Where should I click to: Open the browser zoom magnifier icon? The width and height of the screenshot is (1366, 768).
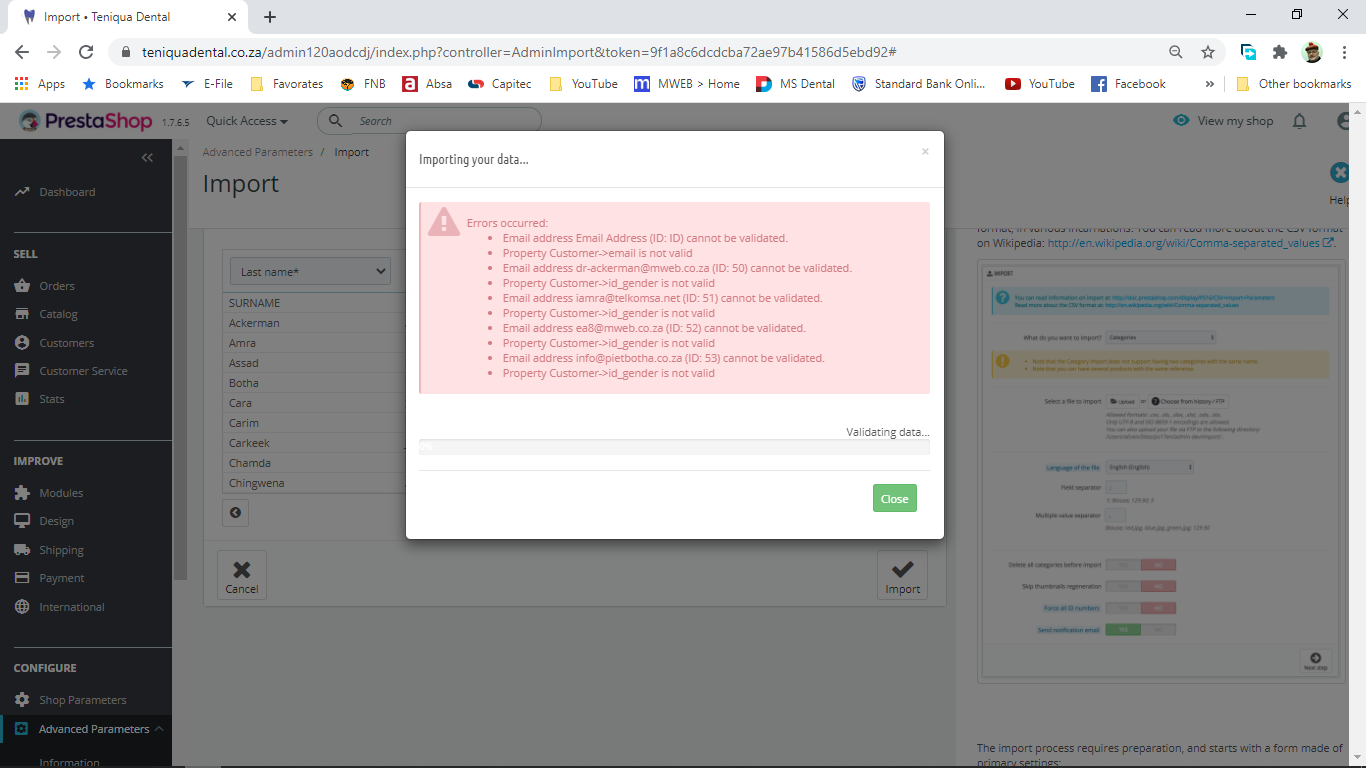[1176, 52]
